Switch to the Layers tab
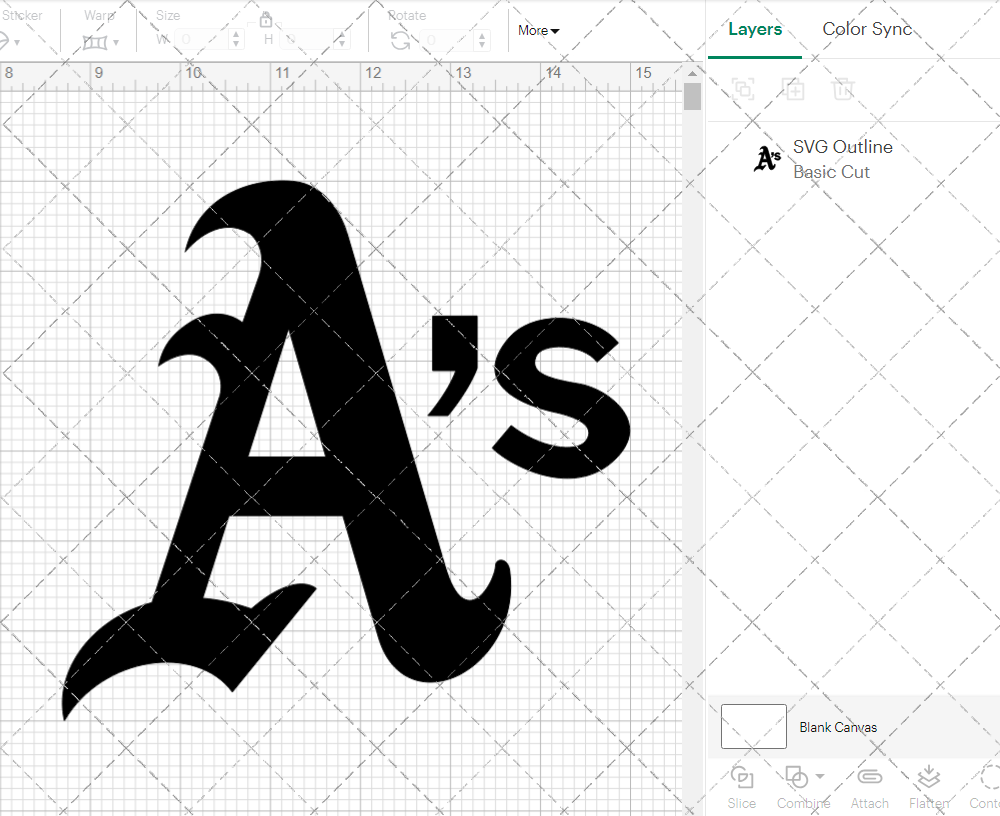Screen dimensions: 1000x816 (755, 29)
